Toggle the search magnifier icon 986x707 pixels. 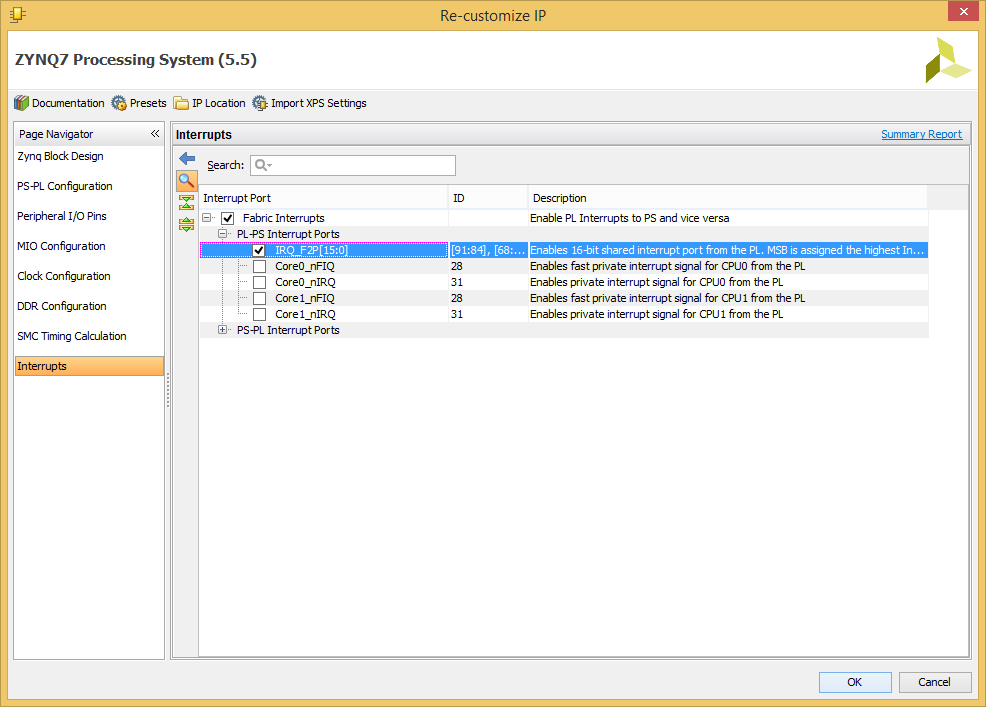[187, 181]
